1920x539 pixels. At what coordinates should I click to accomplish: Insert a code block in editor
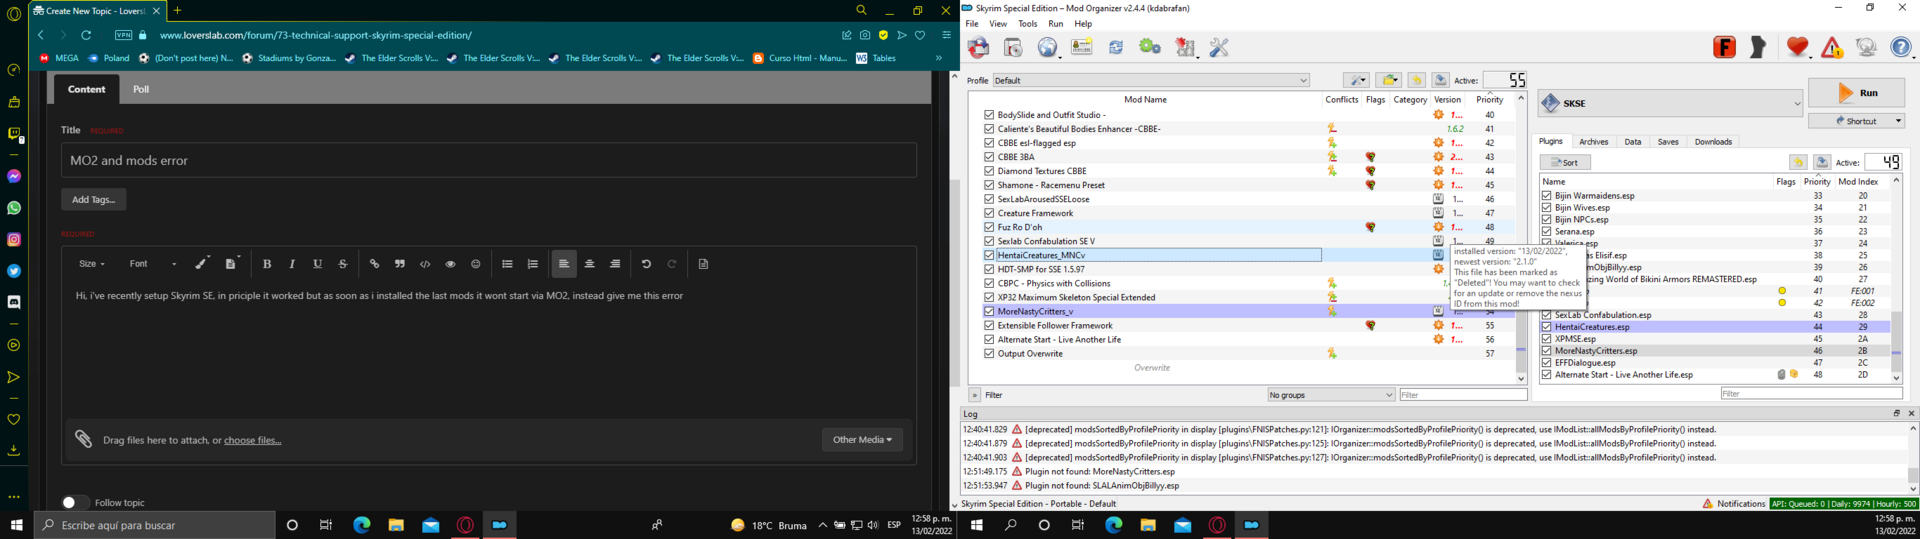tap(425, 264)
